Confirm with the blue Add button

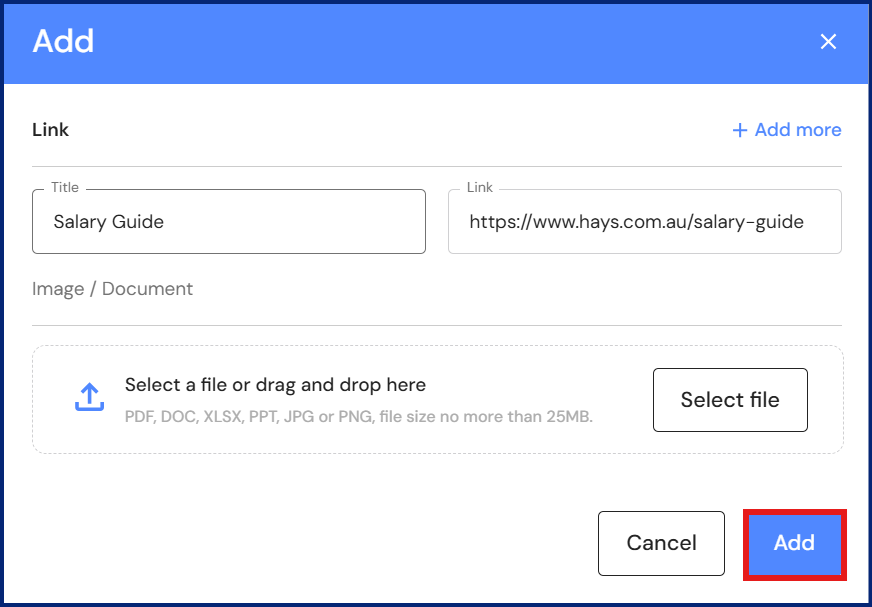pyautogui.click(x=795, y=543)
